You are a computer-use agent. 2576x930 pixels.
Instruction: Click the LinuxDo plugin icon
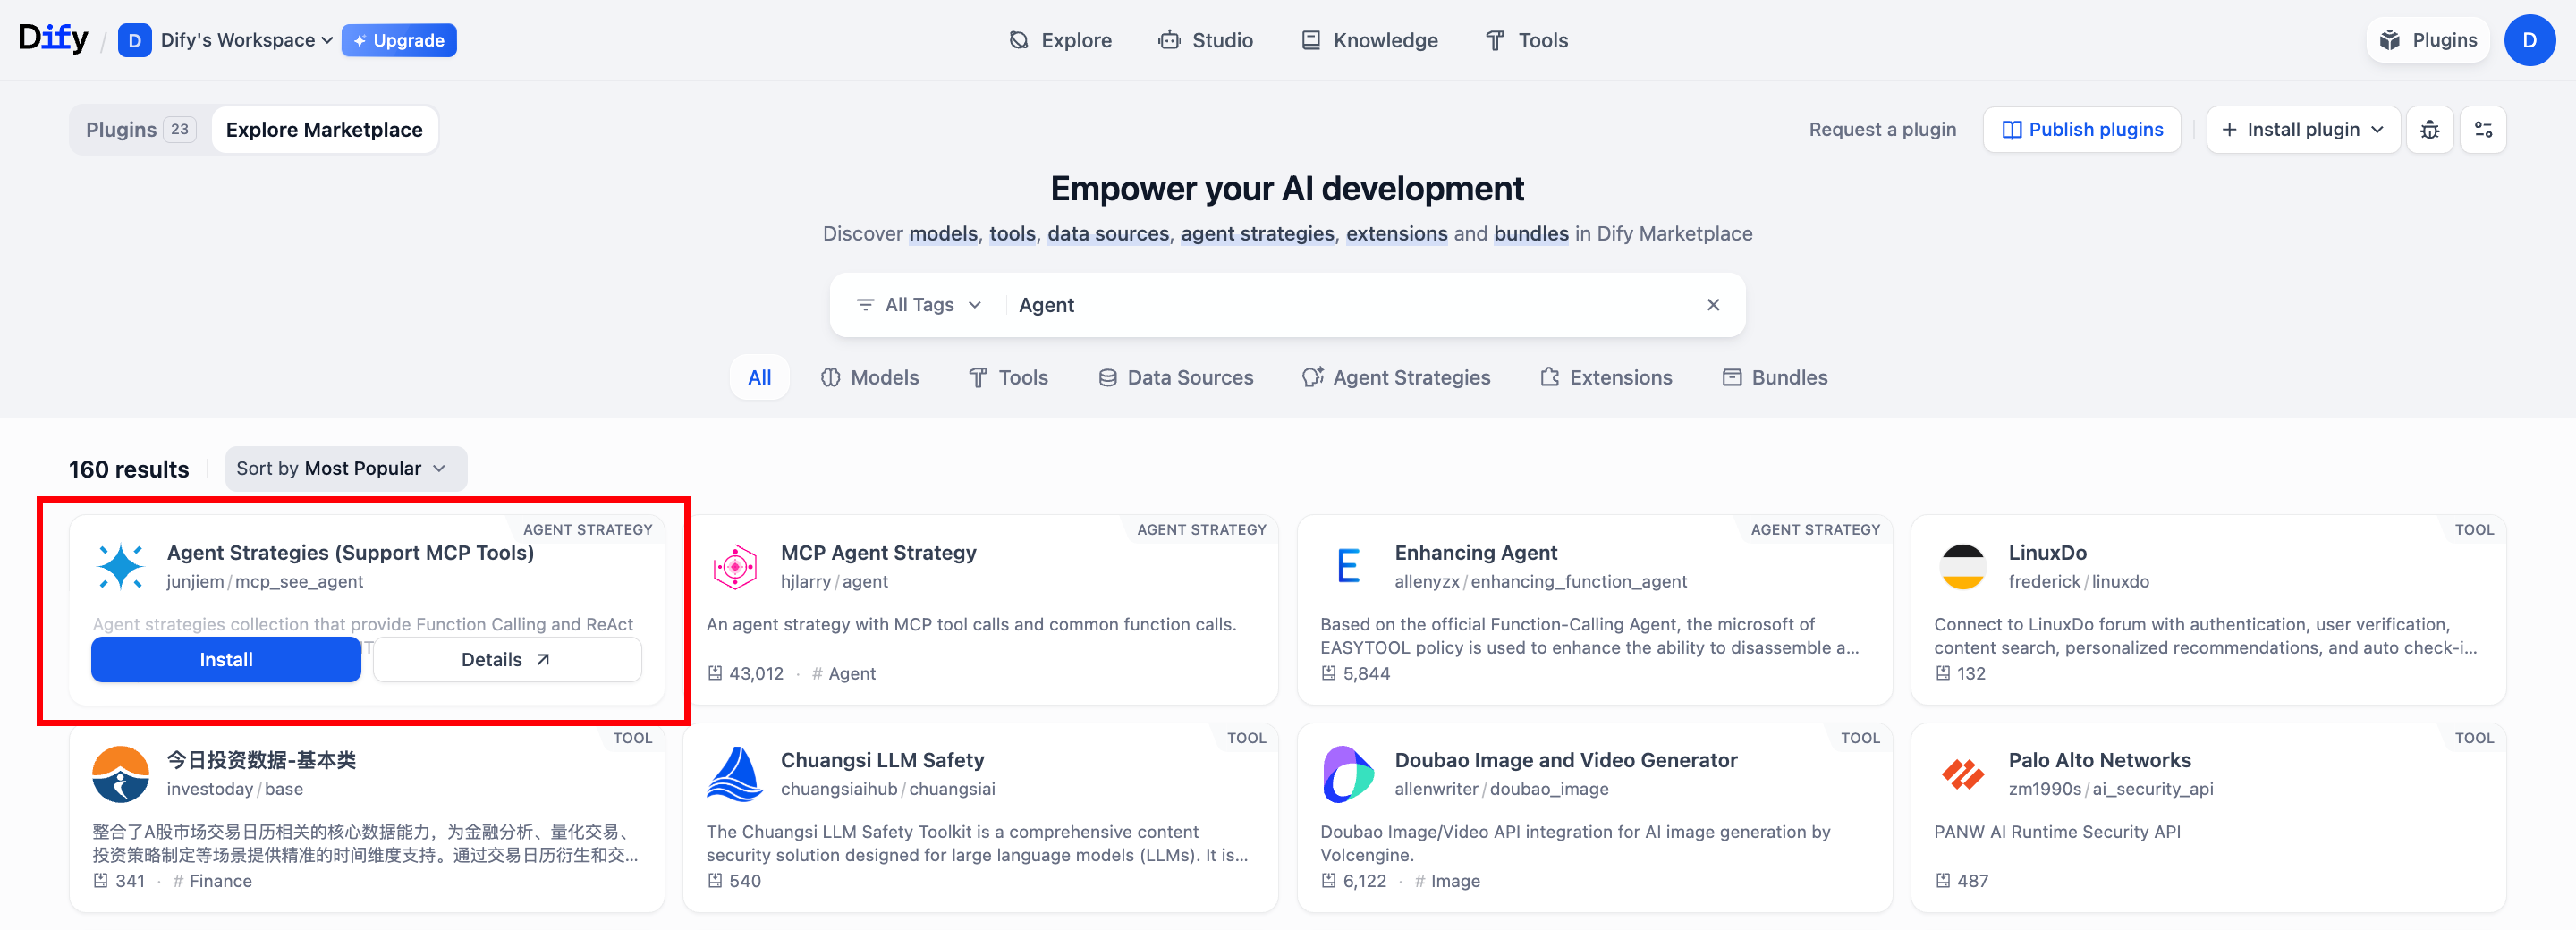1962,567
